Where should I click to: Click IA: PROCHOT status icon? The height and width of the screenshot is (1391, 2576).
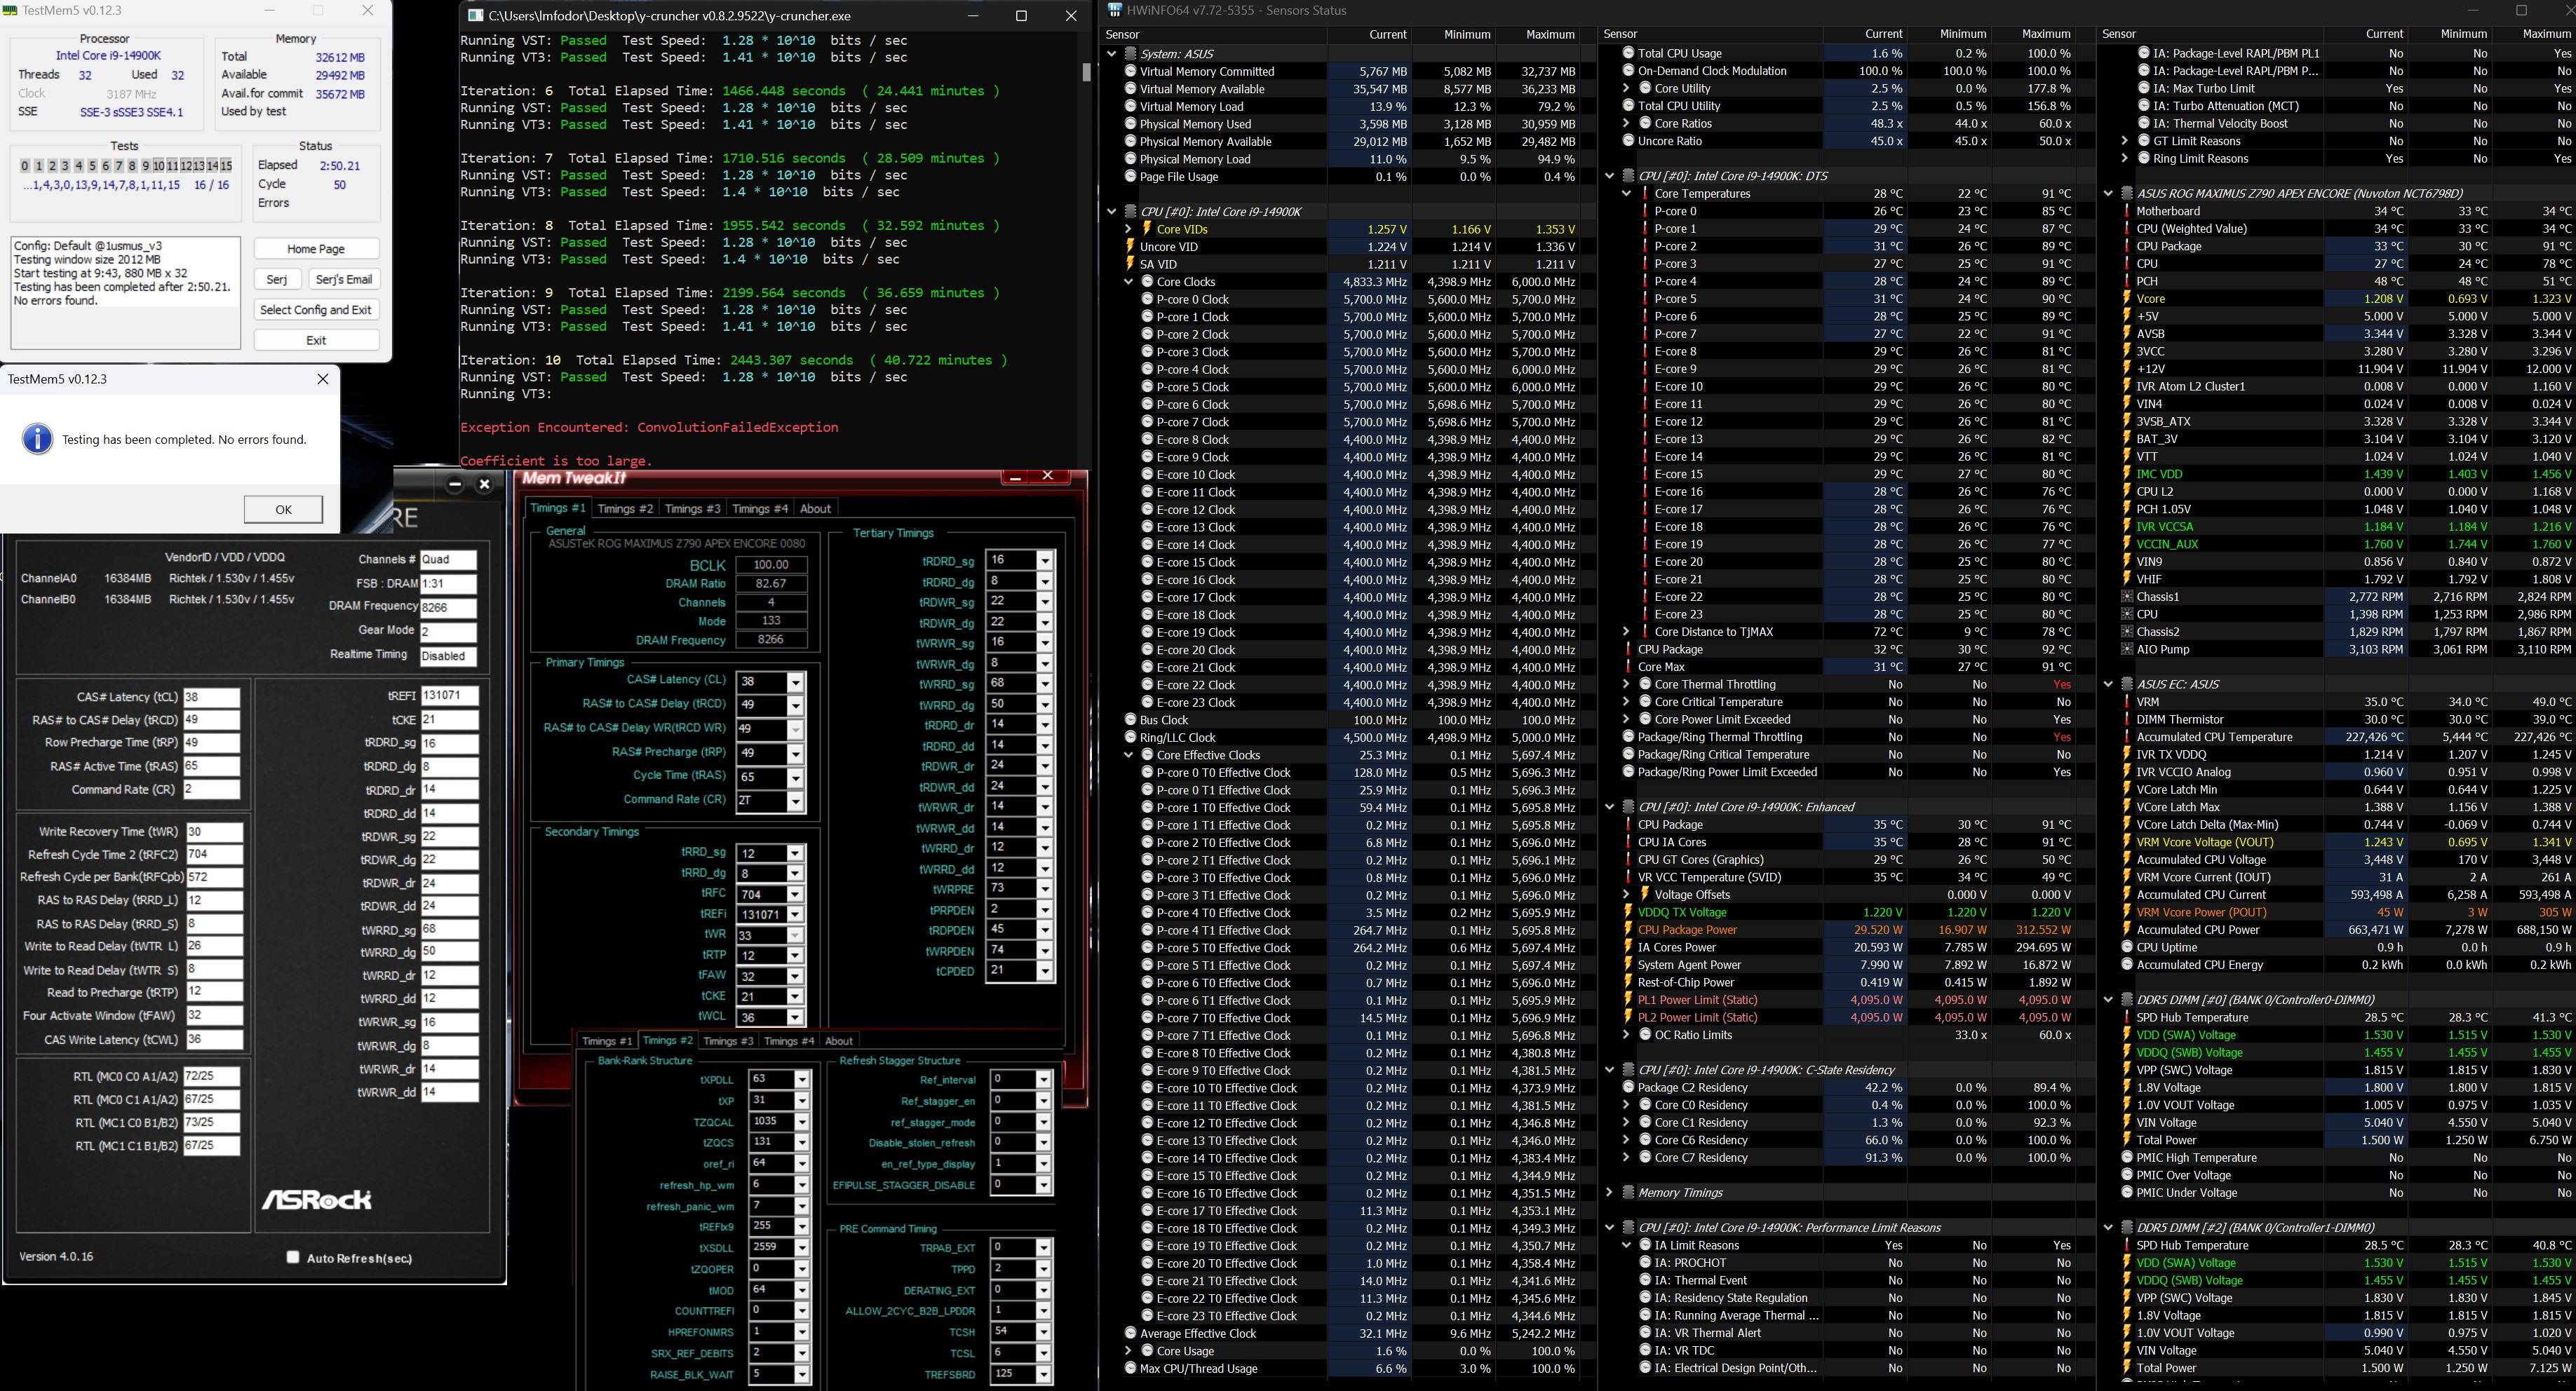1645,1263
